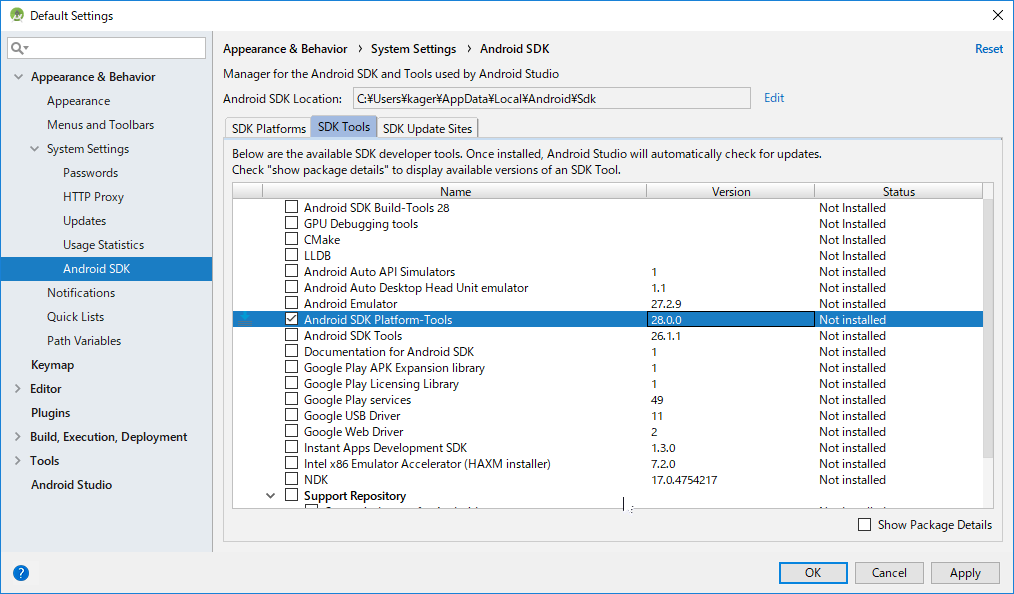This screenshot has height=594, width=1014.
Task: Click the Android Studio logo in title bar
Action: 17,15
